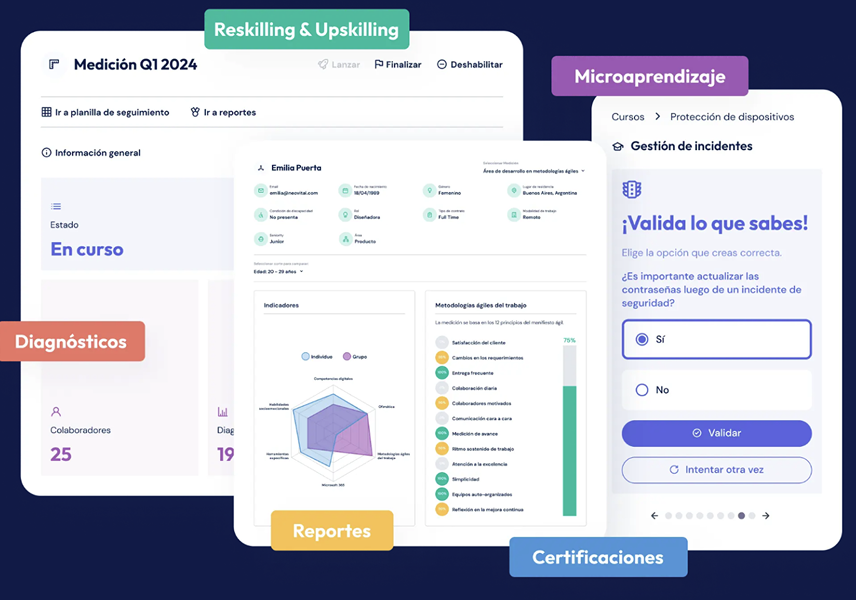This screenshot has height=600, width=856.
Task: Click the area icon beside Producto
Action: (x=345, y=239)
